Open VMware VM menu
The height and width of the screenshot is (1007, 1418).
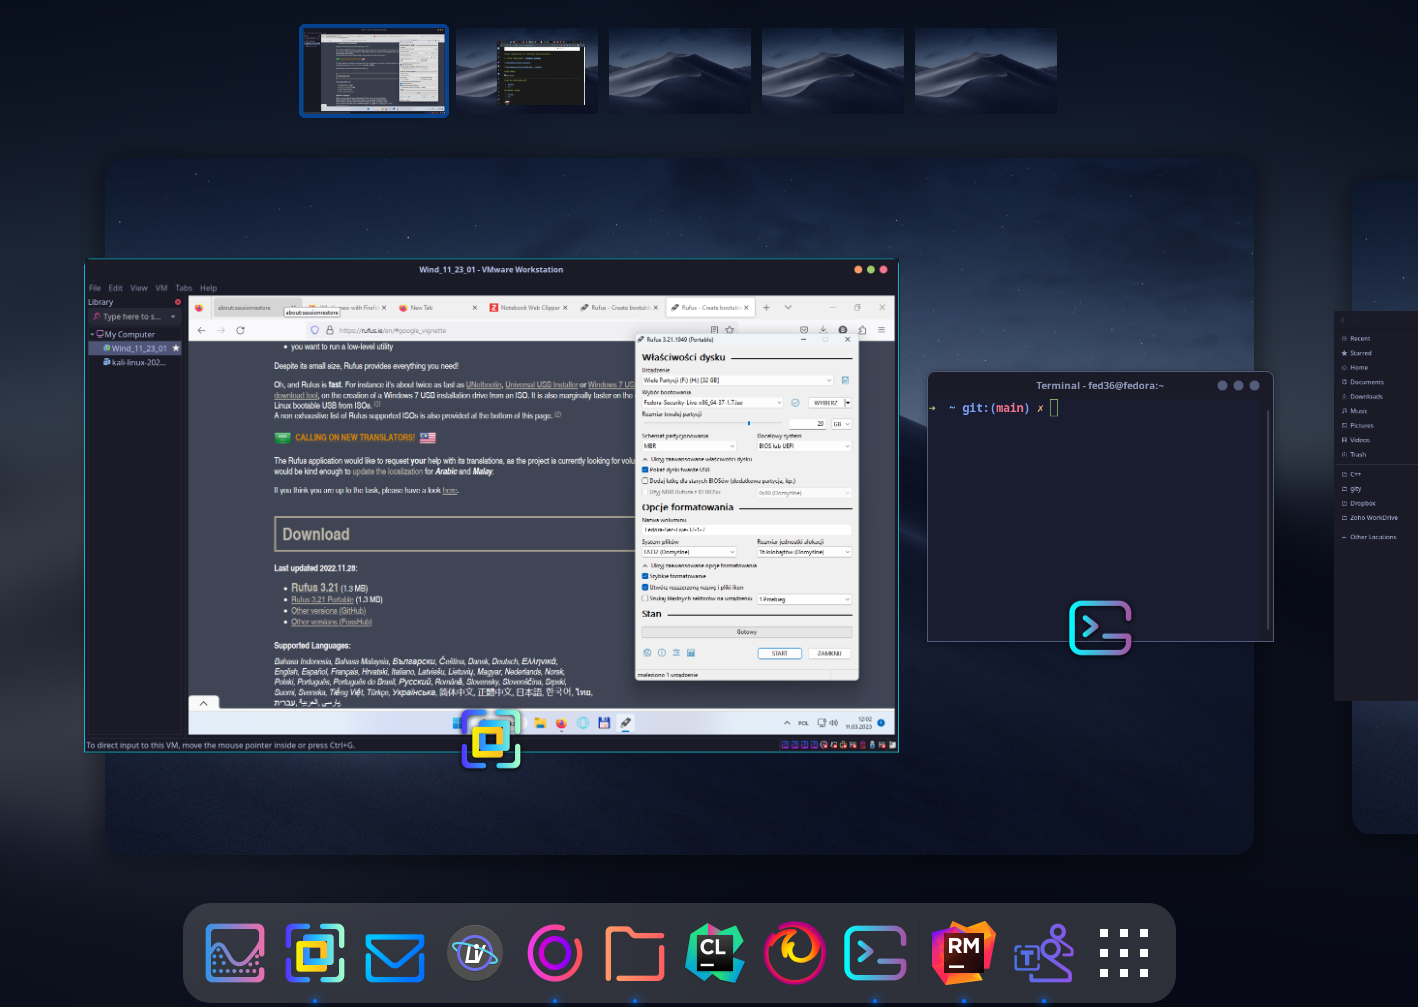pyautogui.click(x=162, y=288)
